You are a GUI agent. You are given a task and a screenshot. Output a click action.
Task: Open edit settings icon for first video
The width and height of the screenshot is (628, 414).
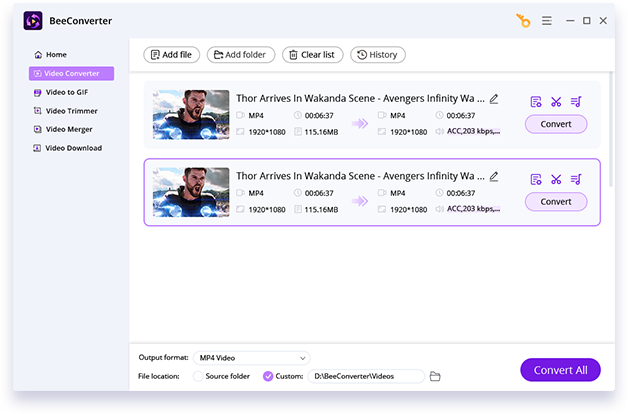[536, 101]
